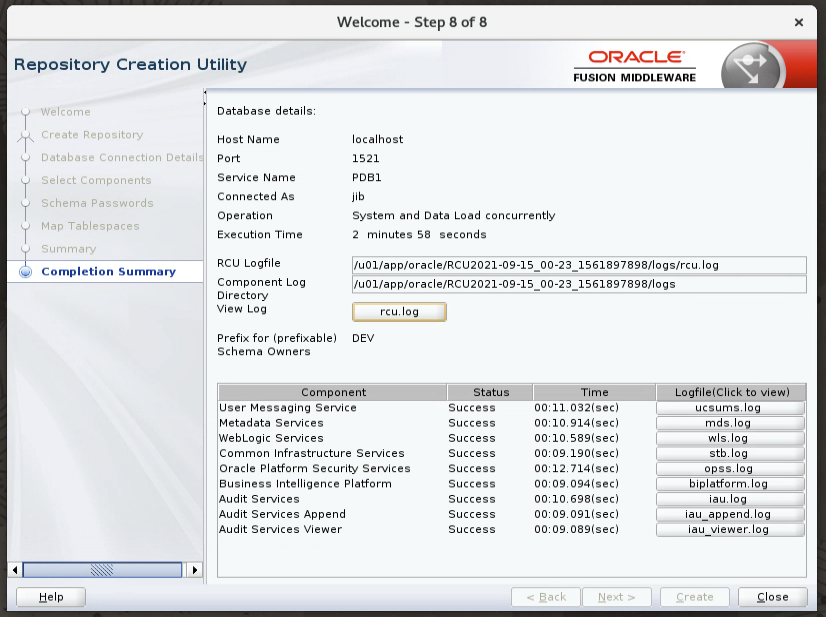Click the round utility graphic in header
Viewport: 826px width, 617px height.
[x=752, y=67]
